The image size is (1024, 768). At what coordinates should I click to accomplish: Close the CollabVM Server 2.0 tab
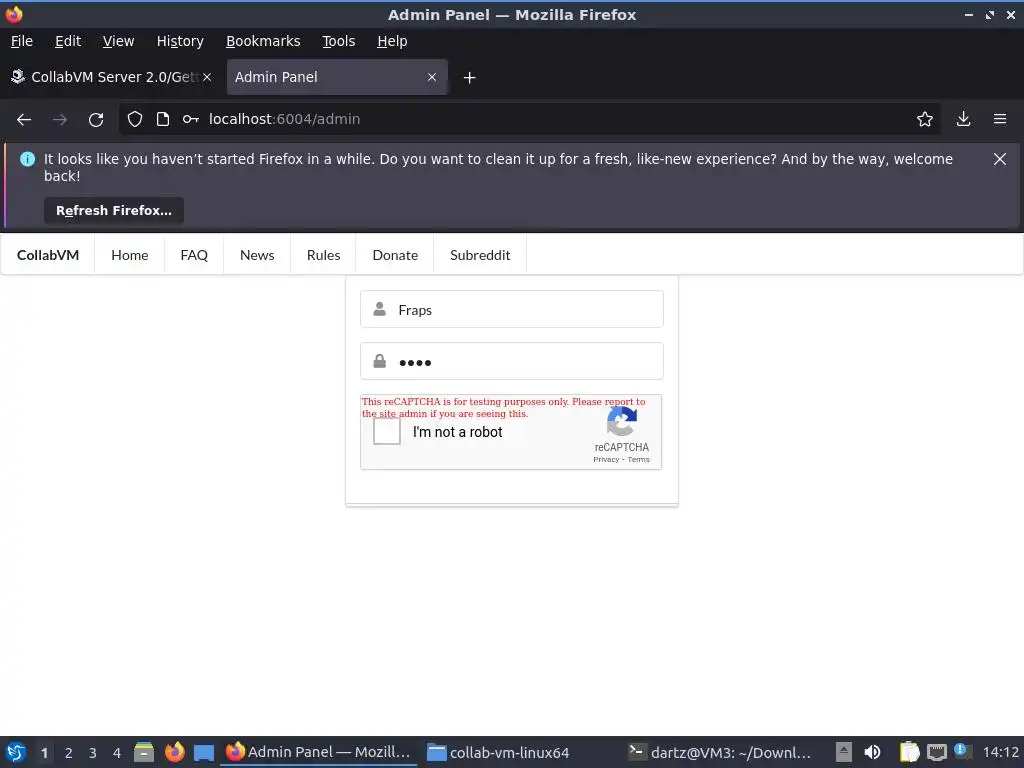click(x=207, y=77)
